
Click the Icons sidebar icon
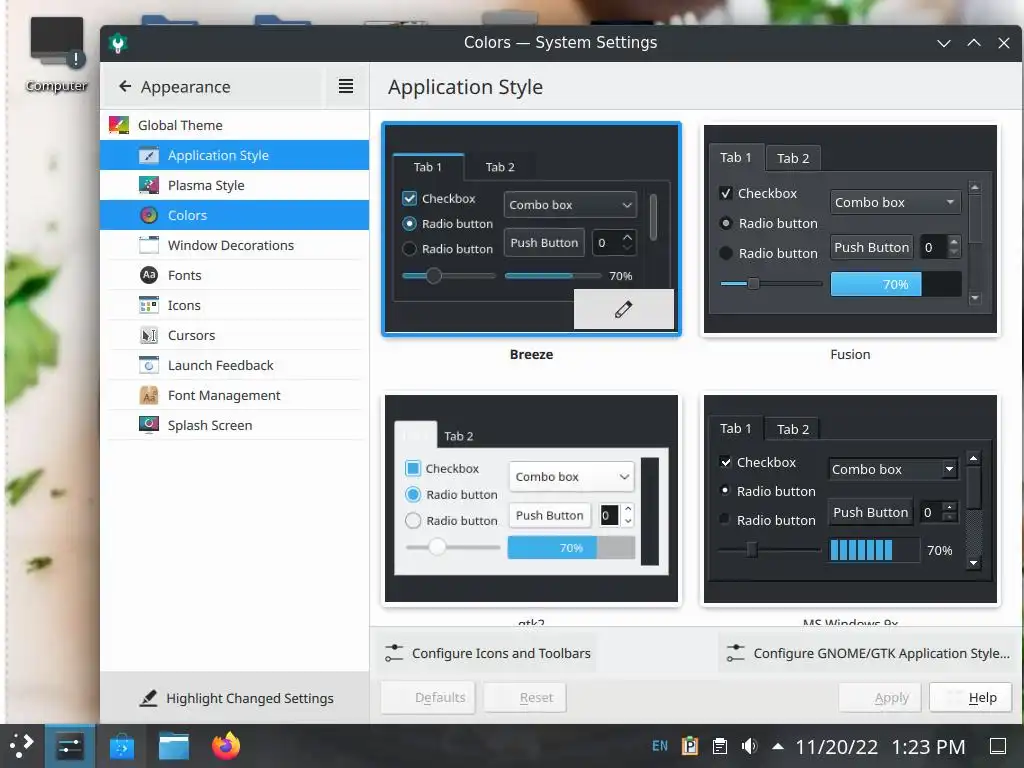click(x=149, y=305)
